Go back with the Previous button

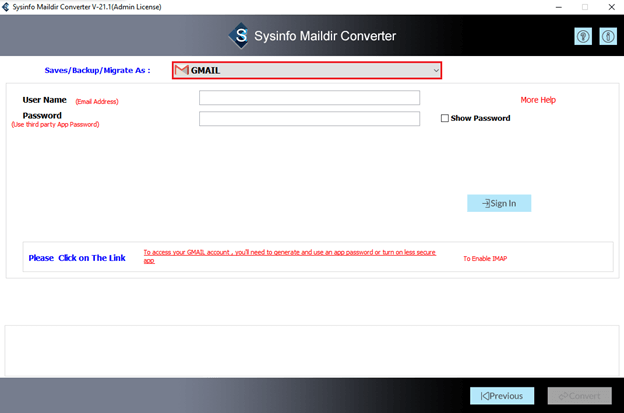(x=502, y=396)
